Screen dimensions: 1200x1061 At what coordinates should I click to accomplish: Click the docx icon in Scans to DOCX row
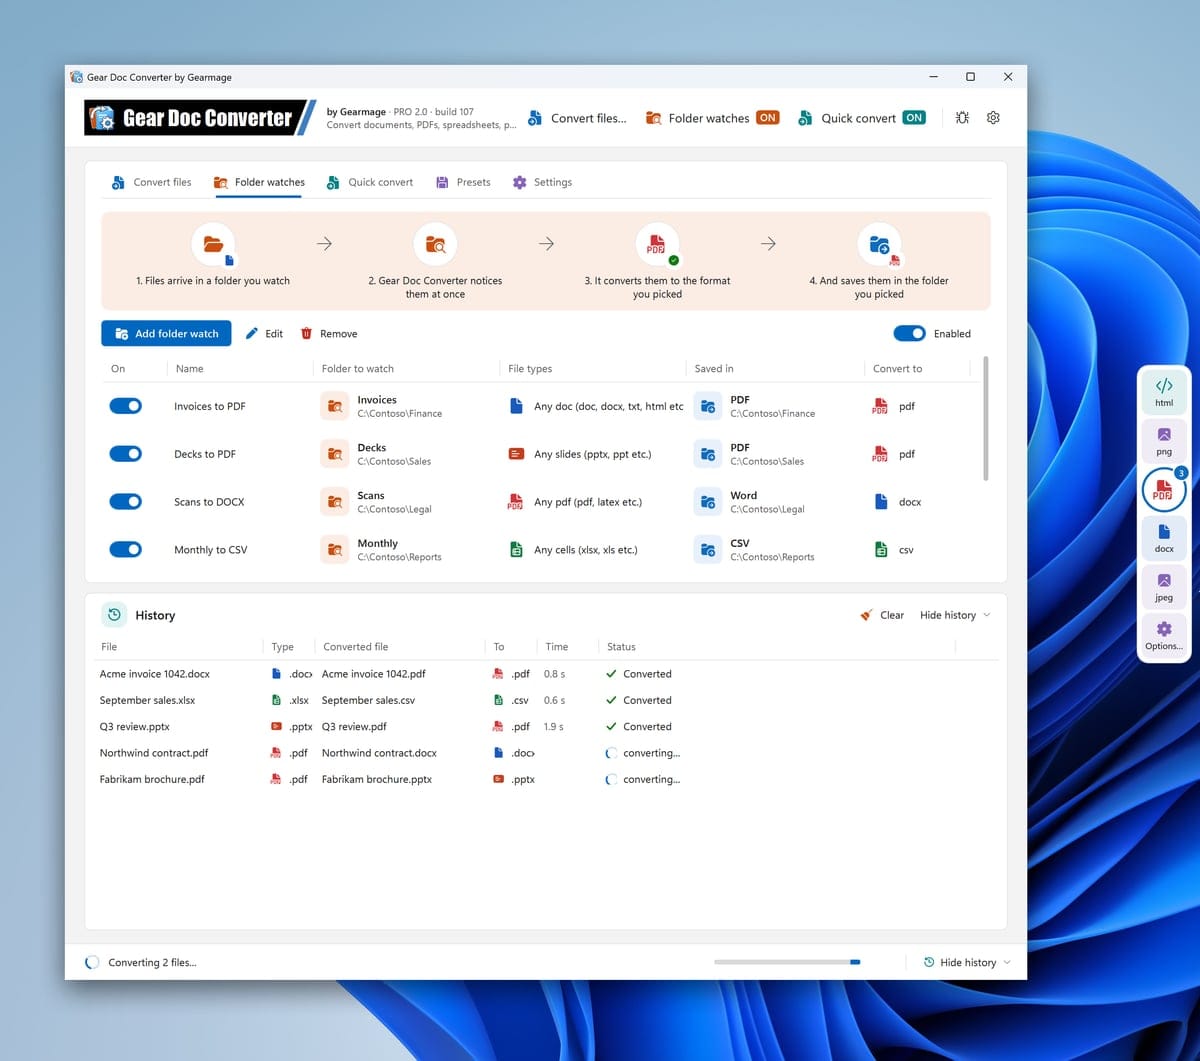click(881, 502)
